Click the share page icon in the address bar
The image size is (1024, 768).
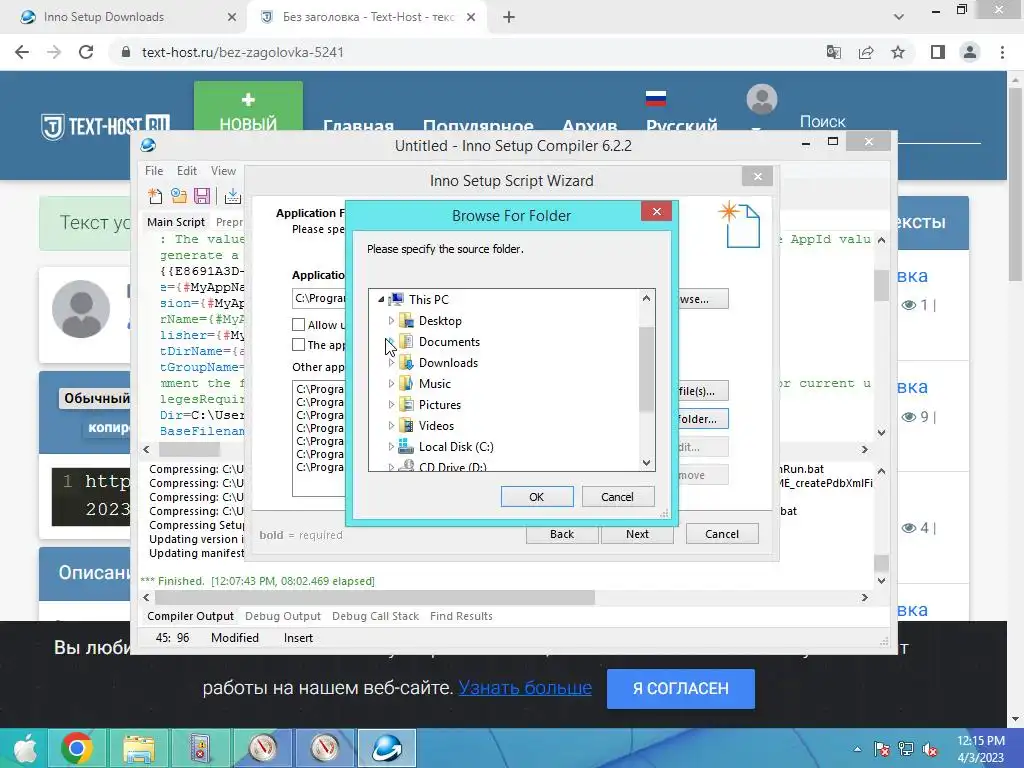point(866,52)
